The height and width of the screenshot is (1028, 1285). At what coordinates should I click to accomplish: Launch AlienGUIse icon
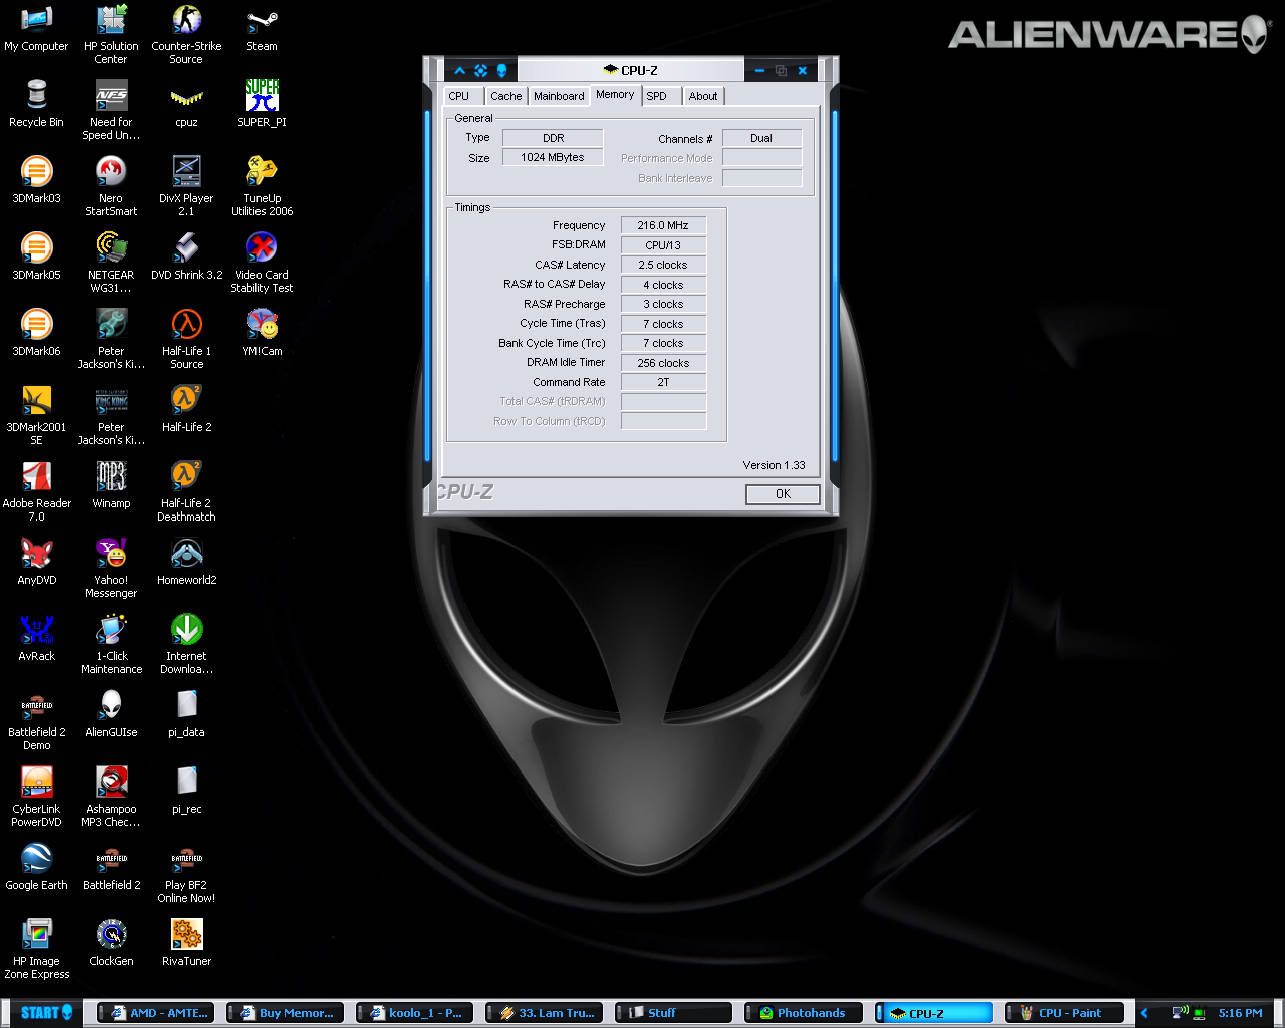tap(111, 715)
